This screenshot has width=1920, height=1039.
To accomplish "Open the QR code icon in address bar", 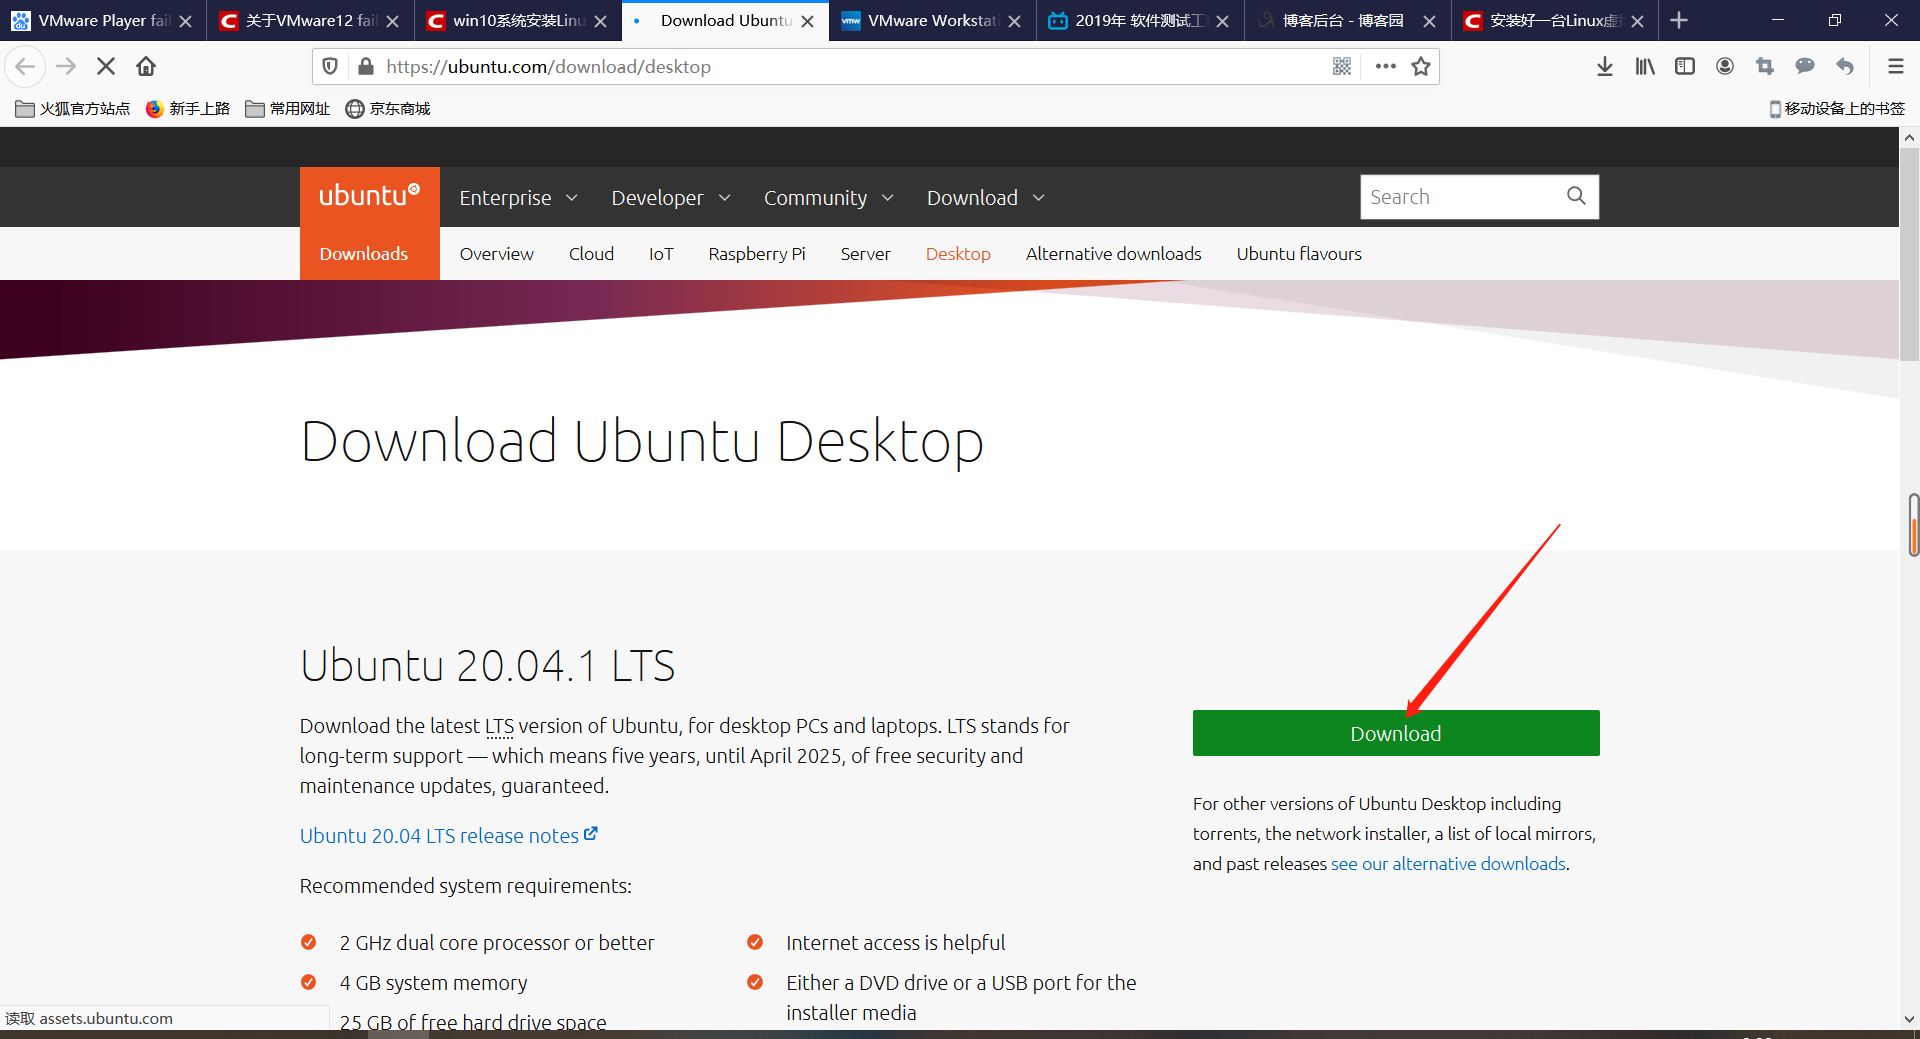I will (x=1342, y=67).
